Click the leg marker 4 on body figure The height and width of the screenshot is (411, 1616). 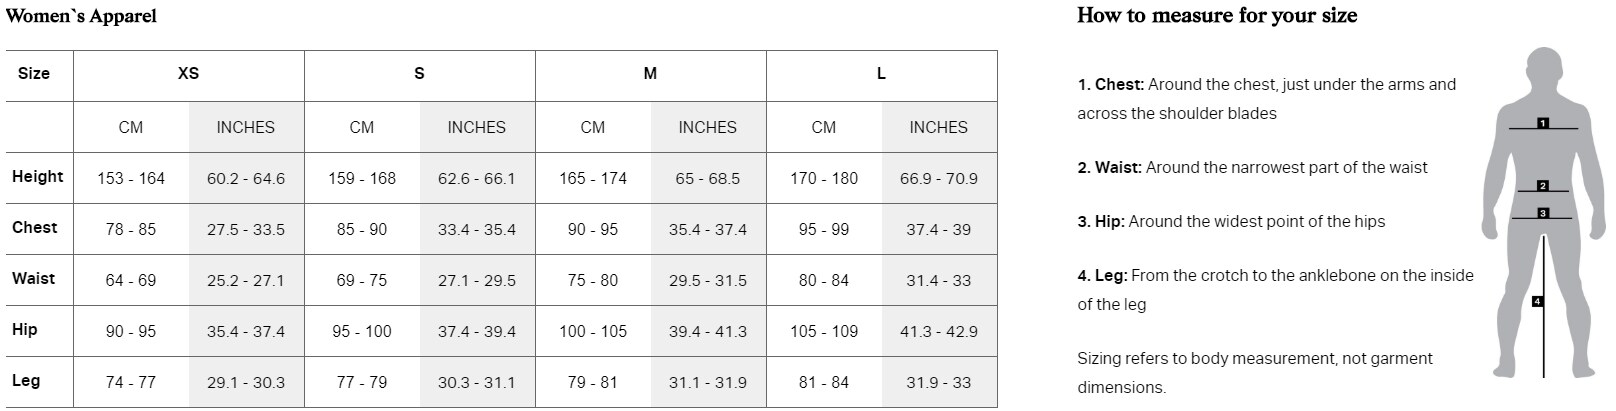(1537, 301)
